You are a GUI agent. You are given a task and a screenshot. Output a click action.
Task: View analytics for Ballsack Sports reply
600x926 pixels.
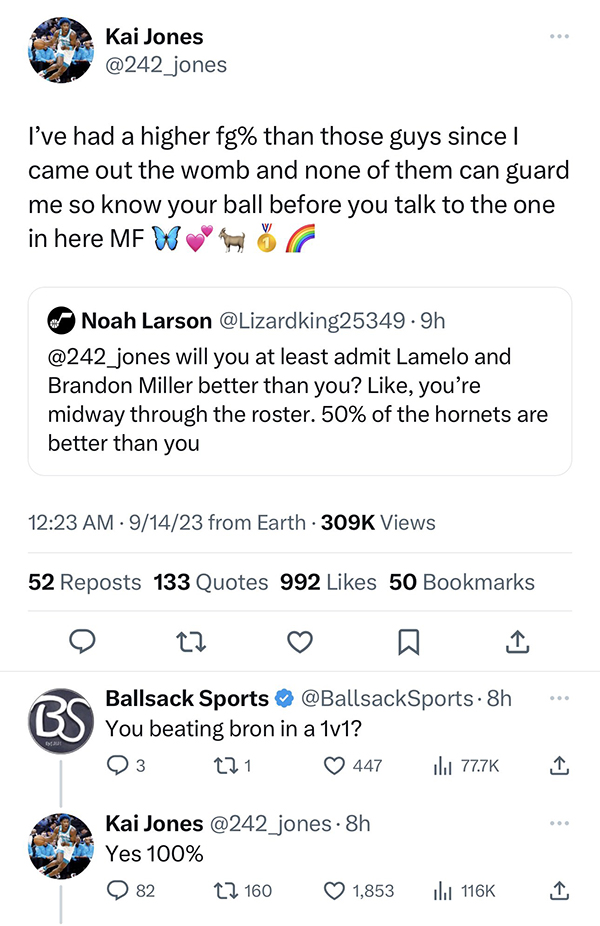click(x=441, y=766)
